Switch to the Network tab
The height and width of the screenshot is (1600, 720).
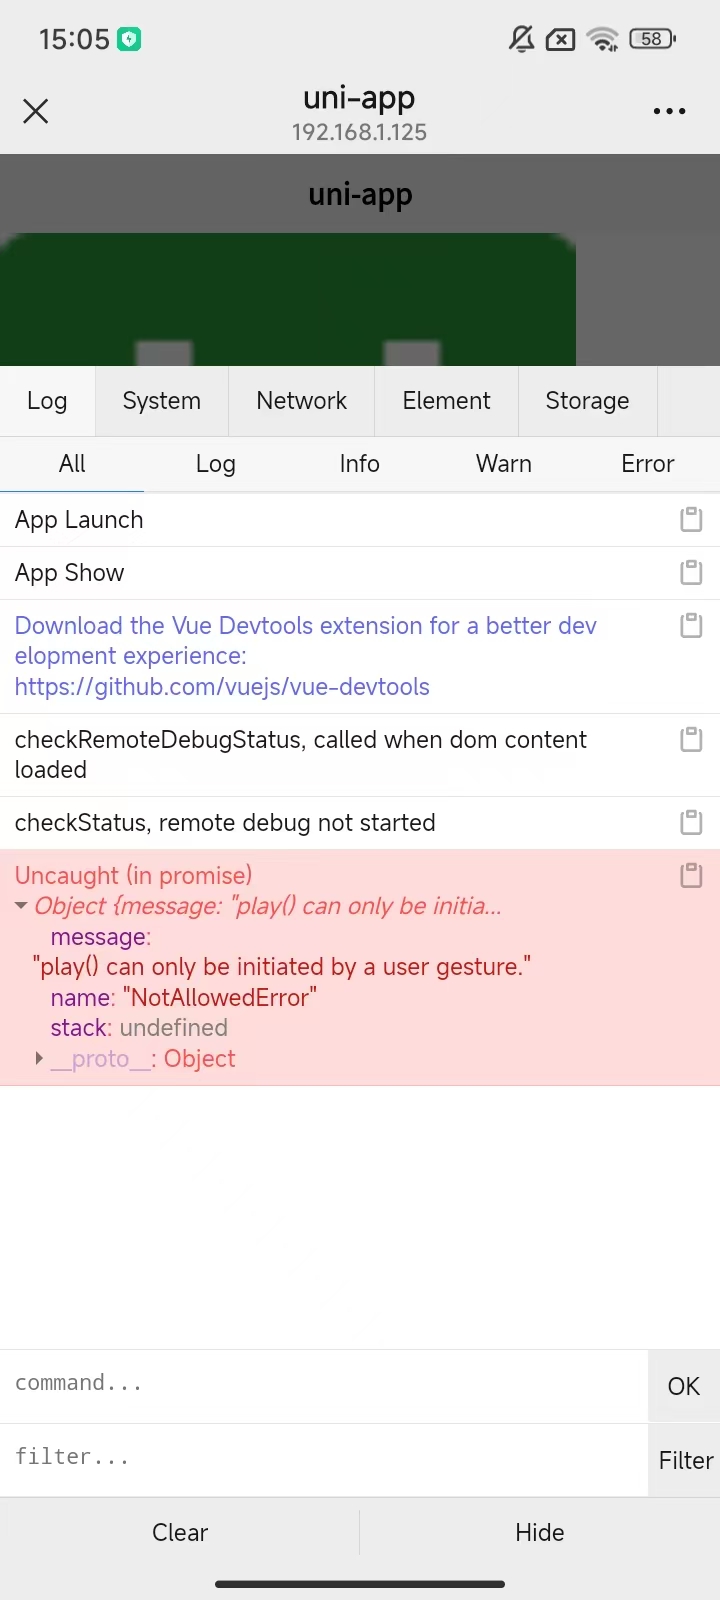[x=301, y=401]
